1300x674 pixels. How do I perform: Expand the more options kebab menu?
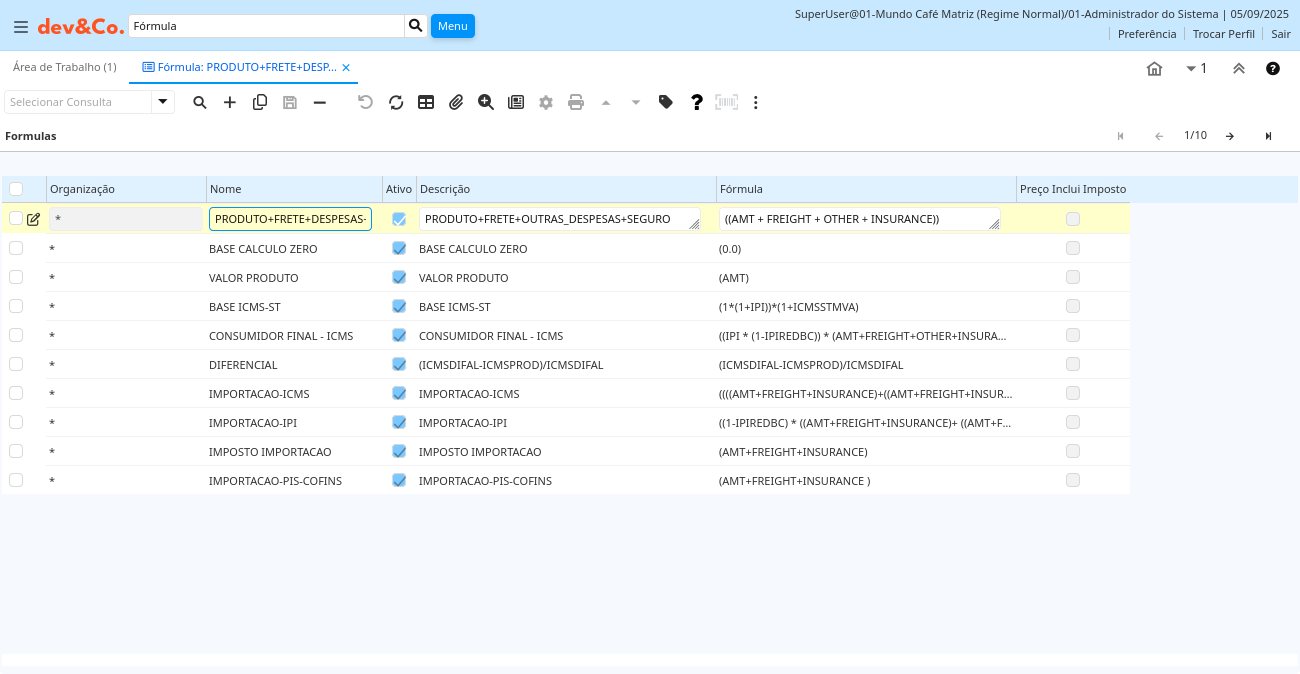coord(756,102)
